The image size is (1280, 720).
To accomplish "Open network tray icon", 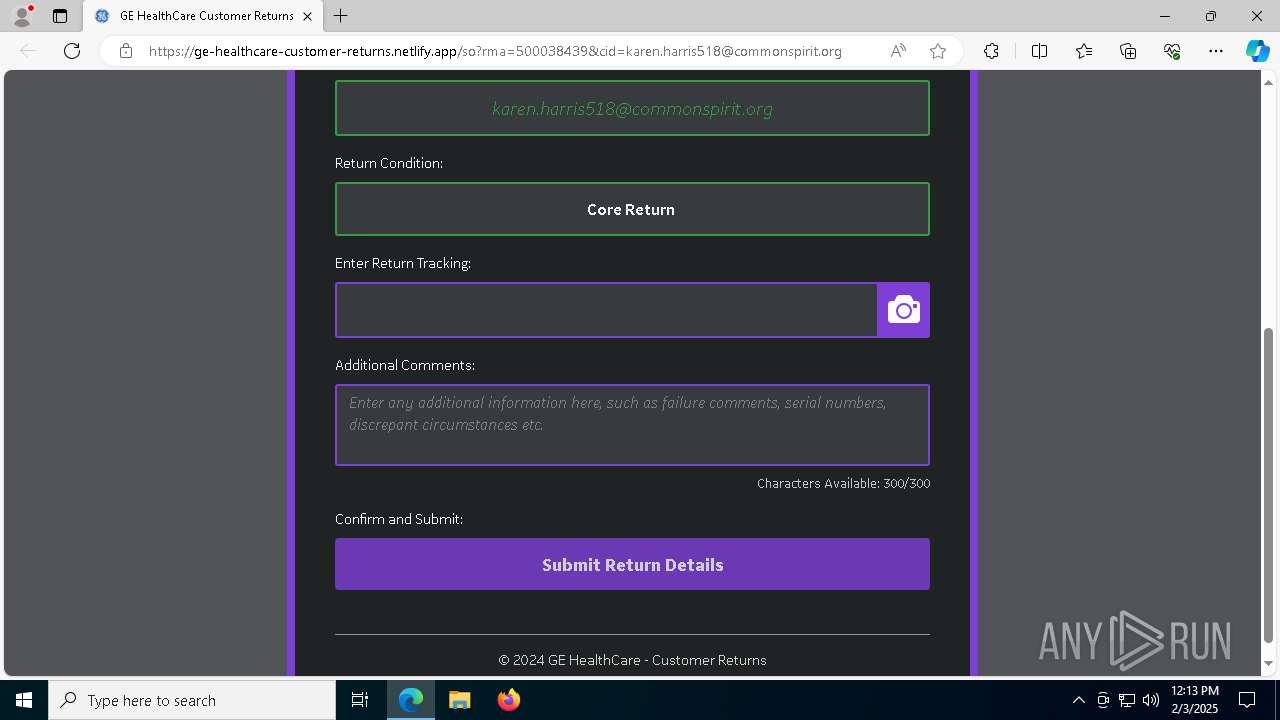I will [x=1127, y=700].
